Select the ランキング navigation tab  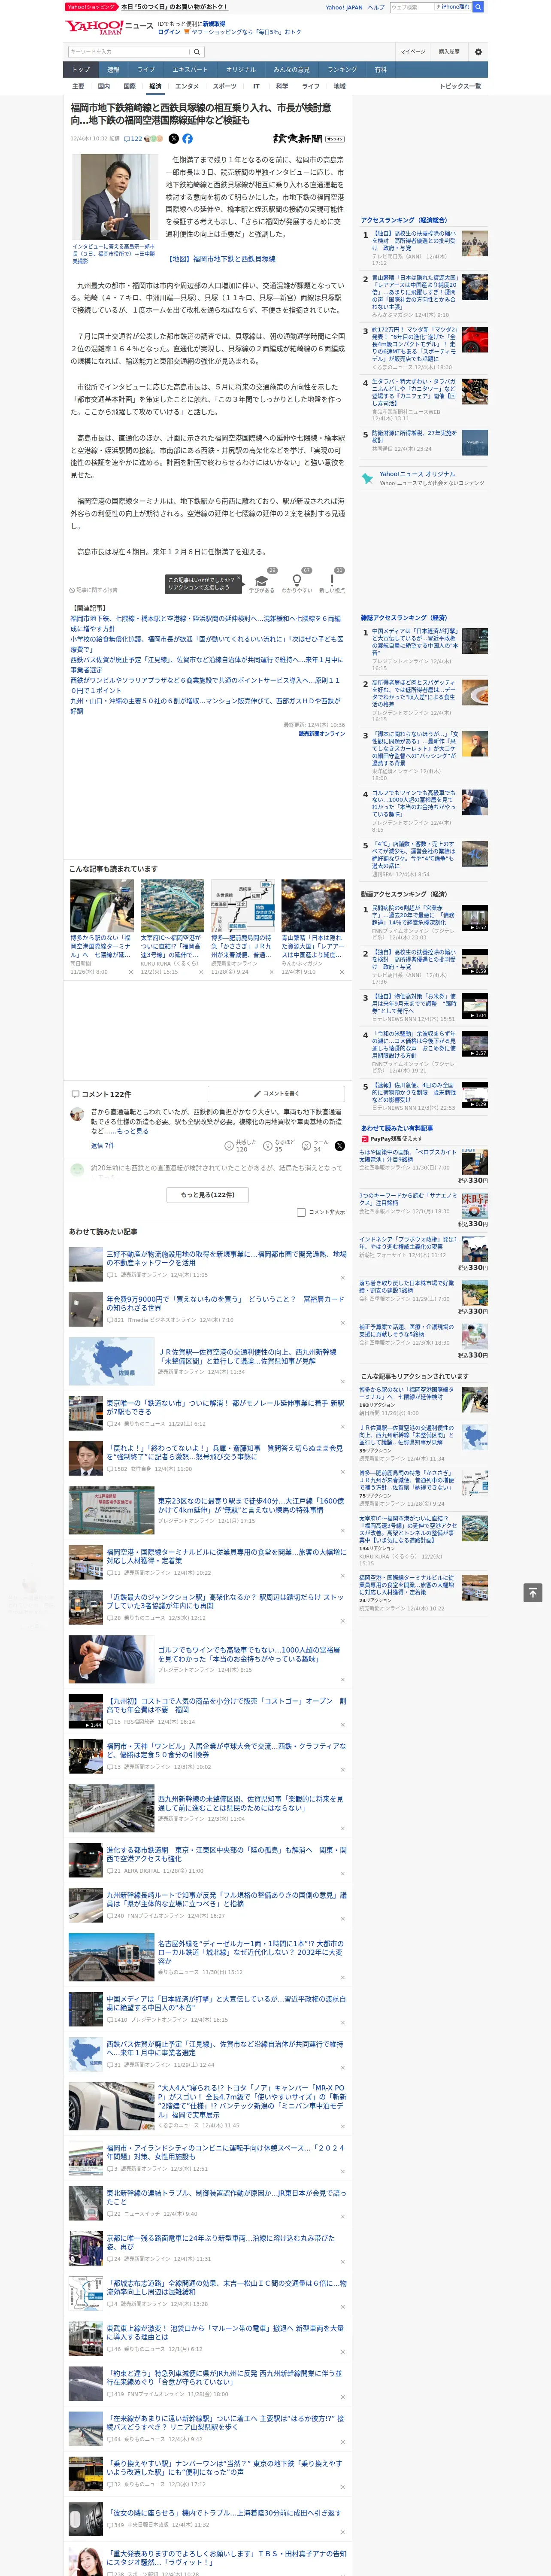(x=342, y=70)
